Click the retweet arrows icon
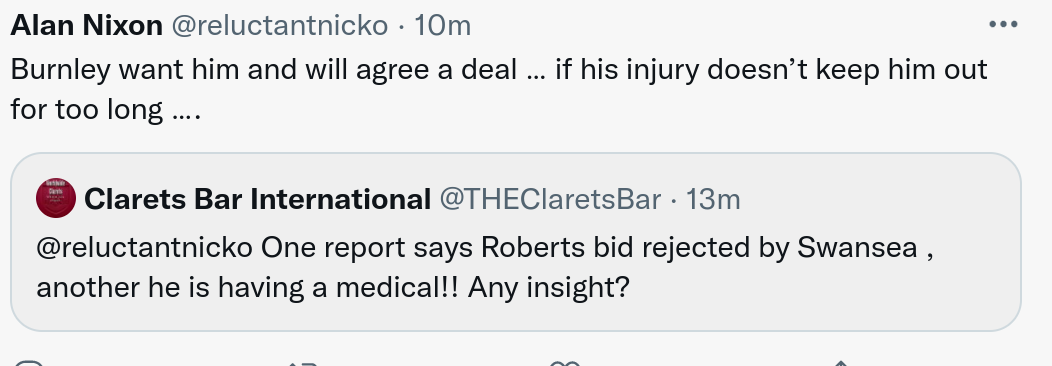Viewport: 1052px width, 366px height. [x=301, y=363]
